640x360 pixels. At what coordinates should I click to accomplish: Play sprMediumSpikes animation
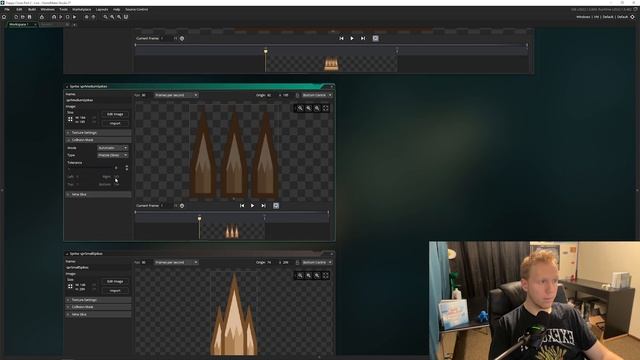252,206
